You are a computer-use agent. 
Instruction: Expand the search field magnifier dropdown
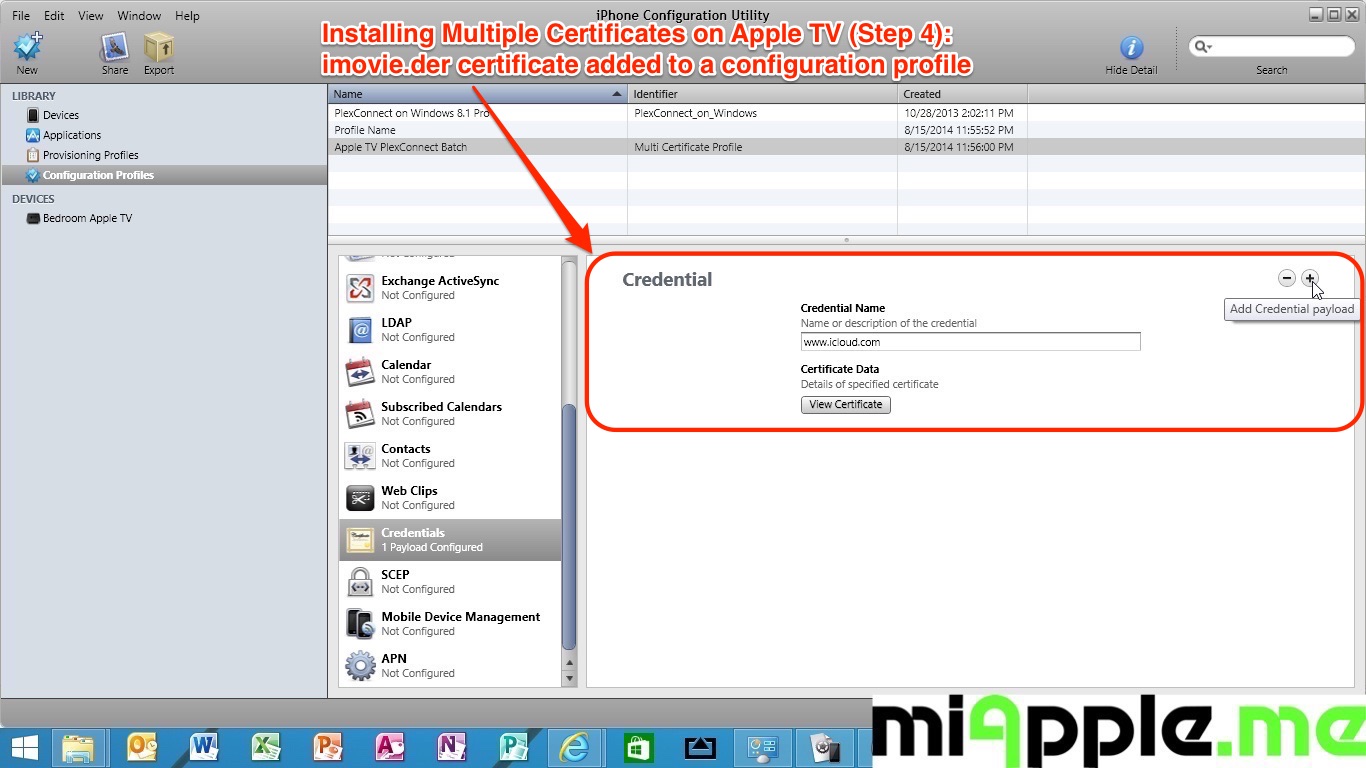[1203, 47]
